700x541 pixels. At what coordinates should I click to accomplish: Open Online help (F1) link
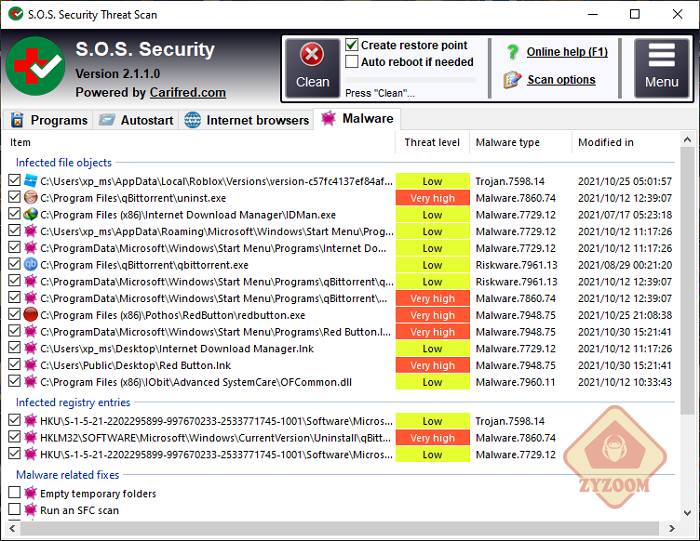[567, 52]
